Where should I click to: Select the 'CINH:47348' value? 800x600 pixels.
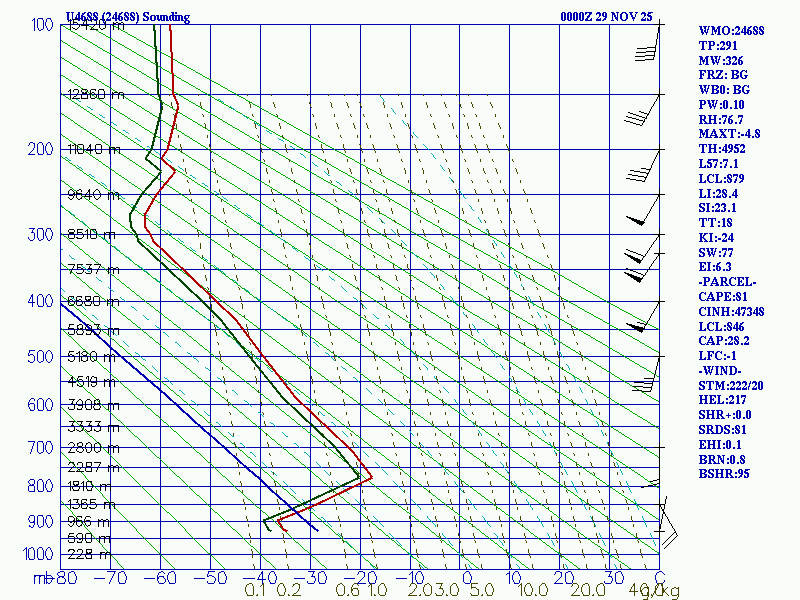pyautogui.click(x=731, y=312)
